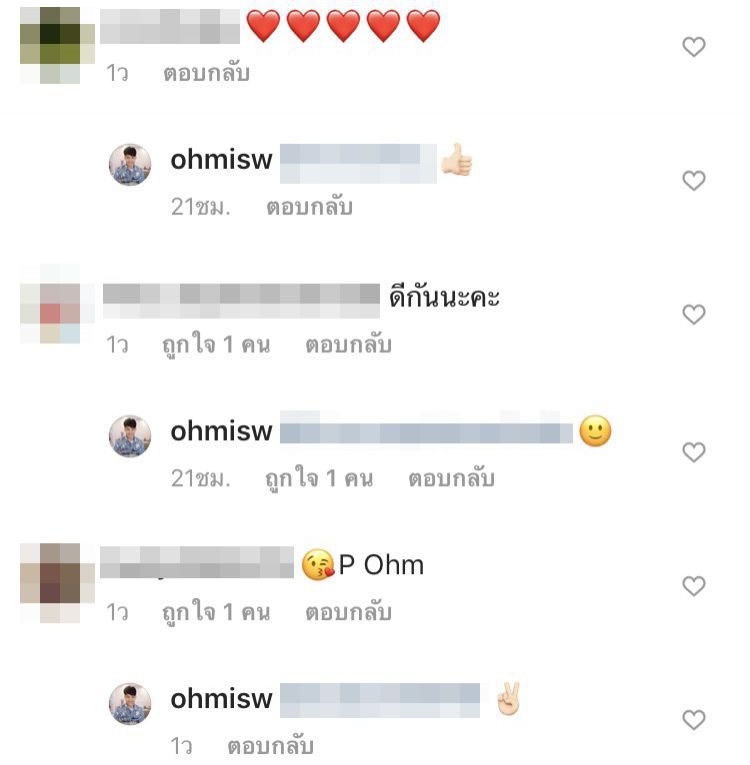Open ohmisw username on the thumbs-up reply
The image size is (750, 765).
221,160
